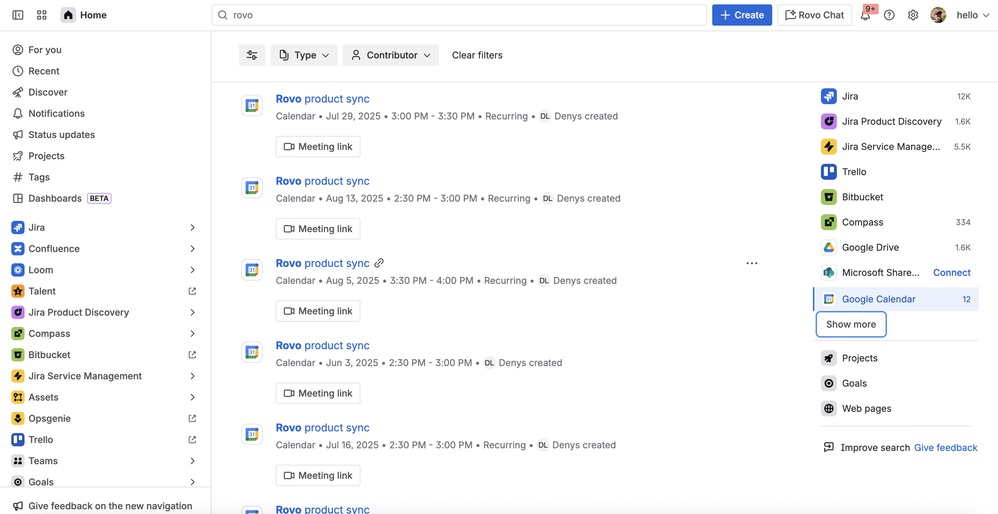The image size is (998, 514).
Task: Open Opsgenie external-link icon in sidebar
Action: coord(192,419)
